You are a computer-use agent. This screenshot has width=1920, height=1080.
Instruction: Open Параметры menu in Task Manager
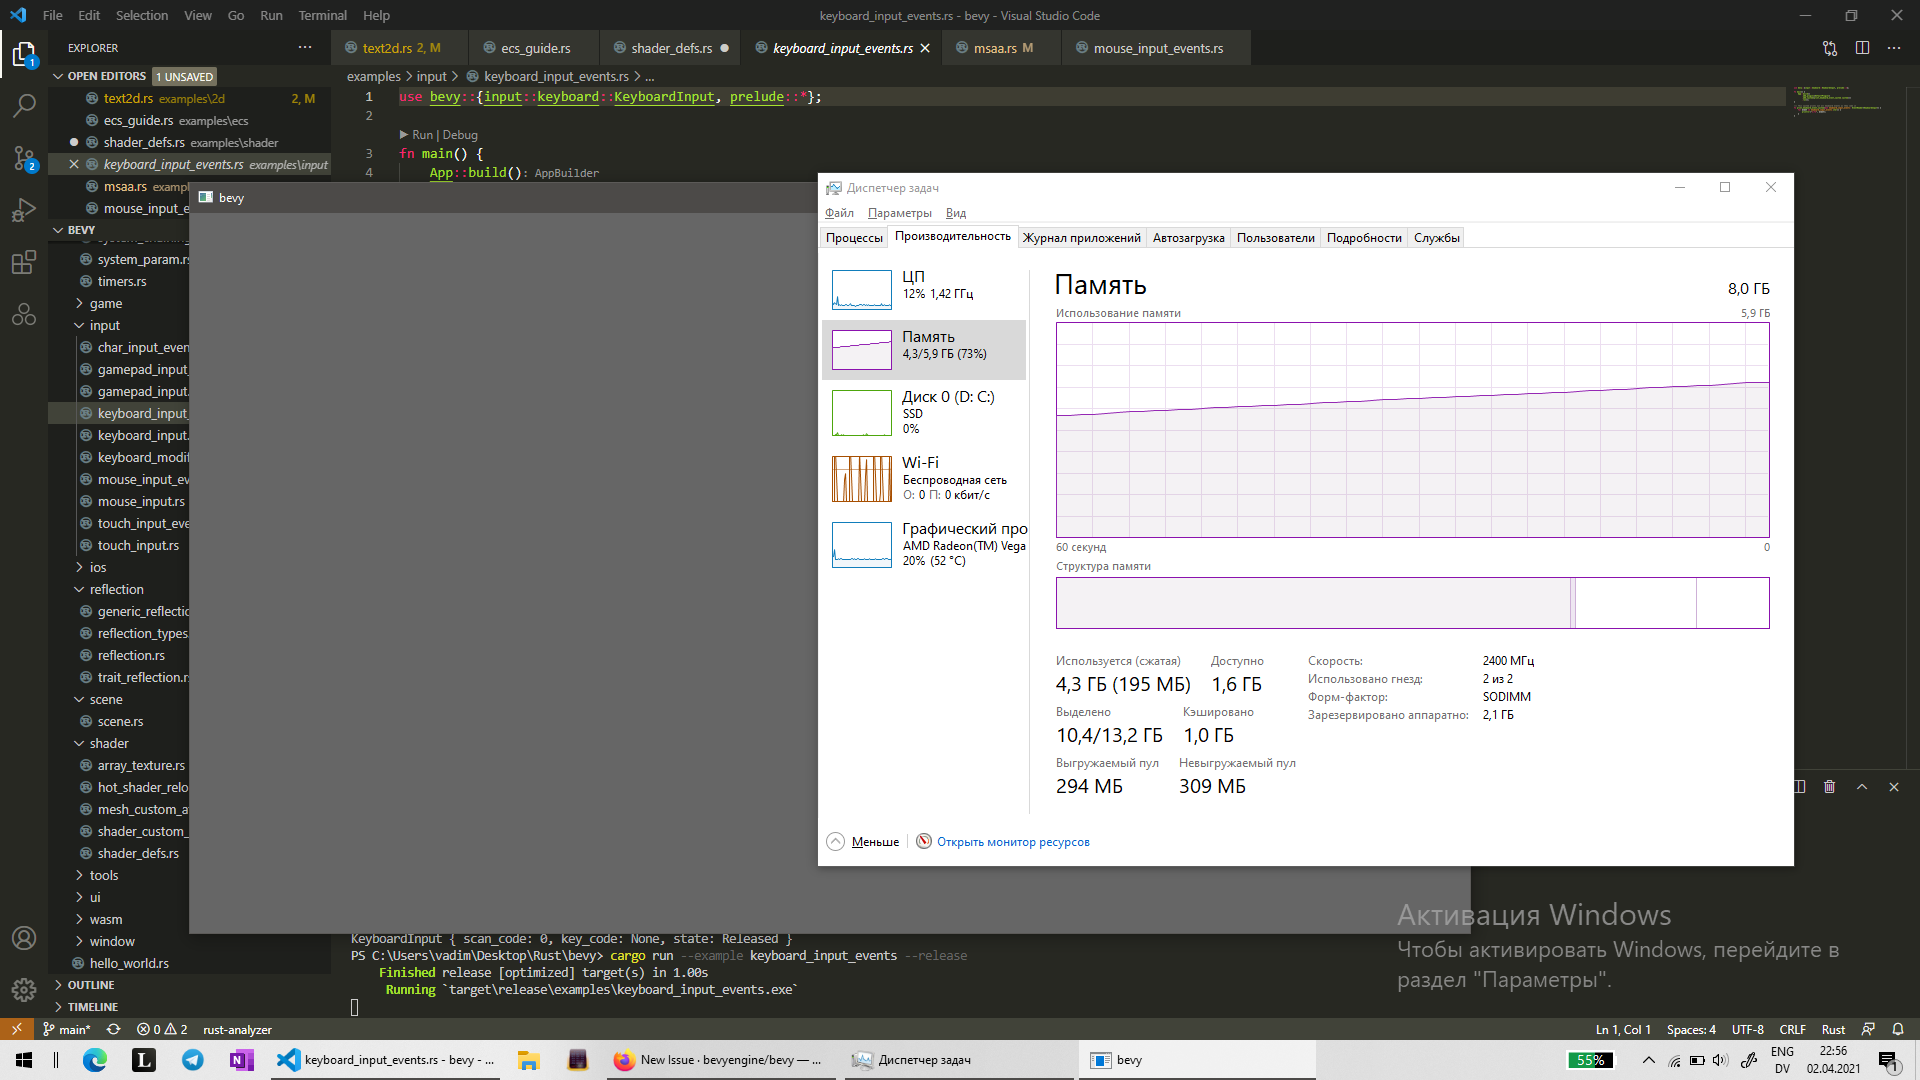pos(899,213)
